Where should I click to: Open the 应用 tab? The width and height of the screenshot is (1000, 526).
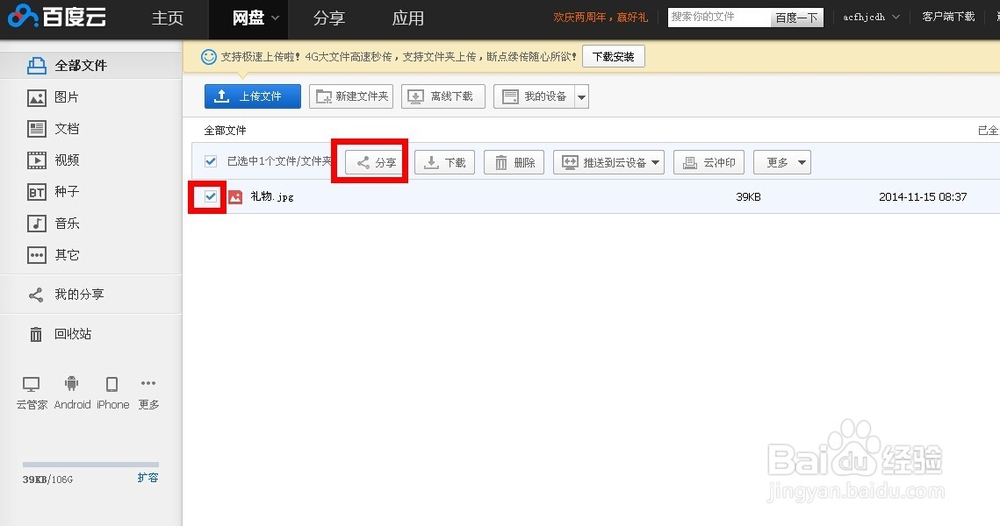[x=408, y=18]
